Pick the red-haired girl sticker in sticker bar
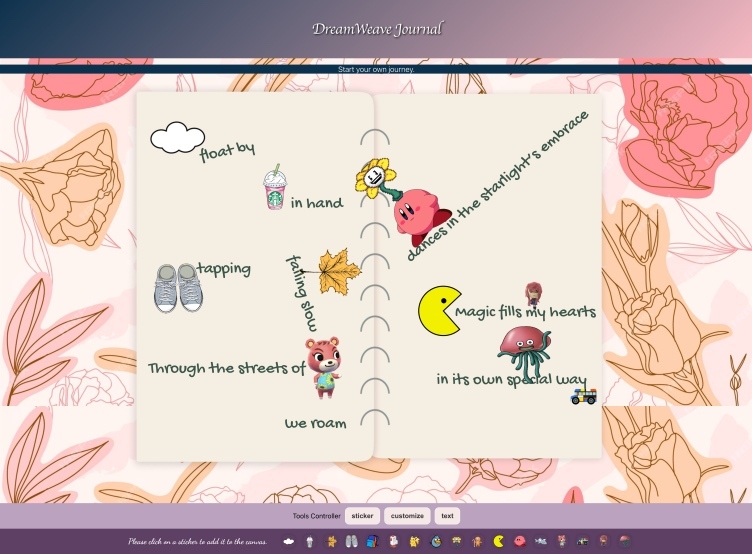 (603, 542)
